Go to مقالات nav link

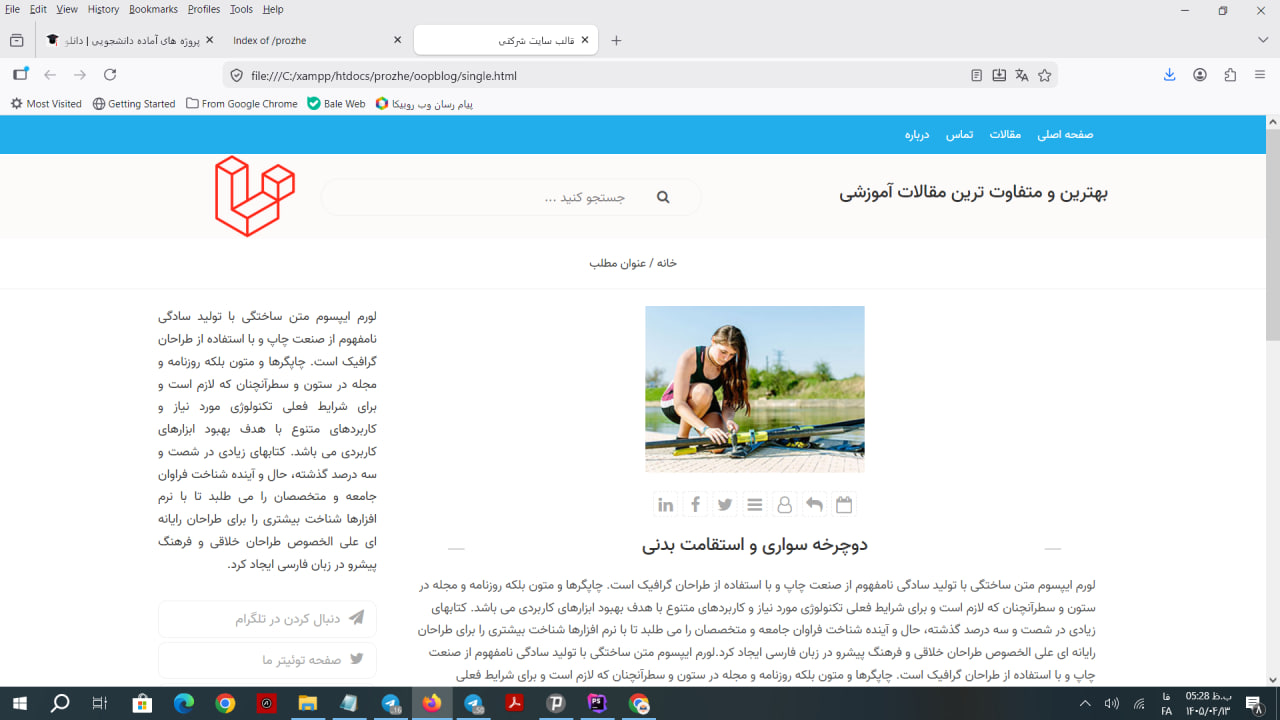[x=1005, y=135]
